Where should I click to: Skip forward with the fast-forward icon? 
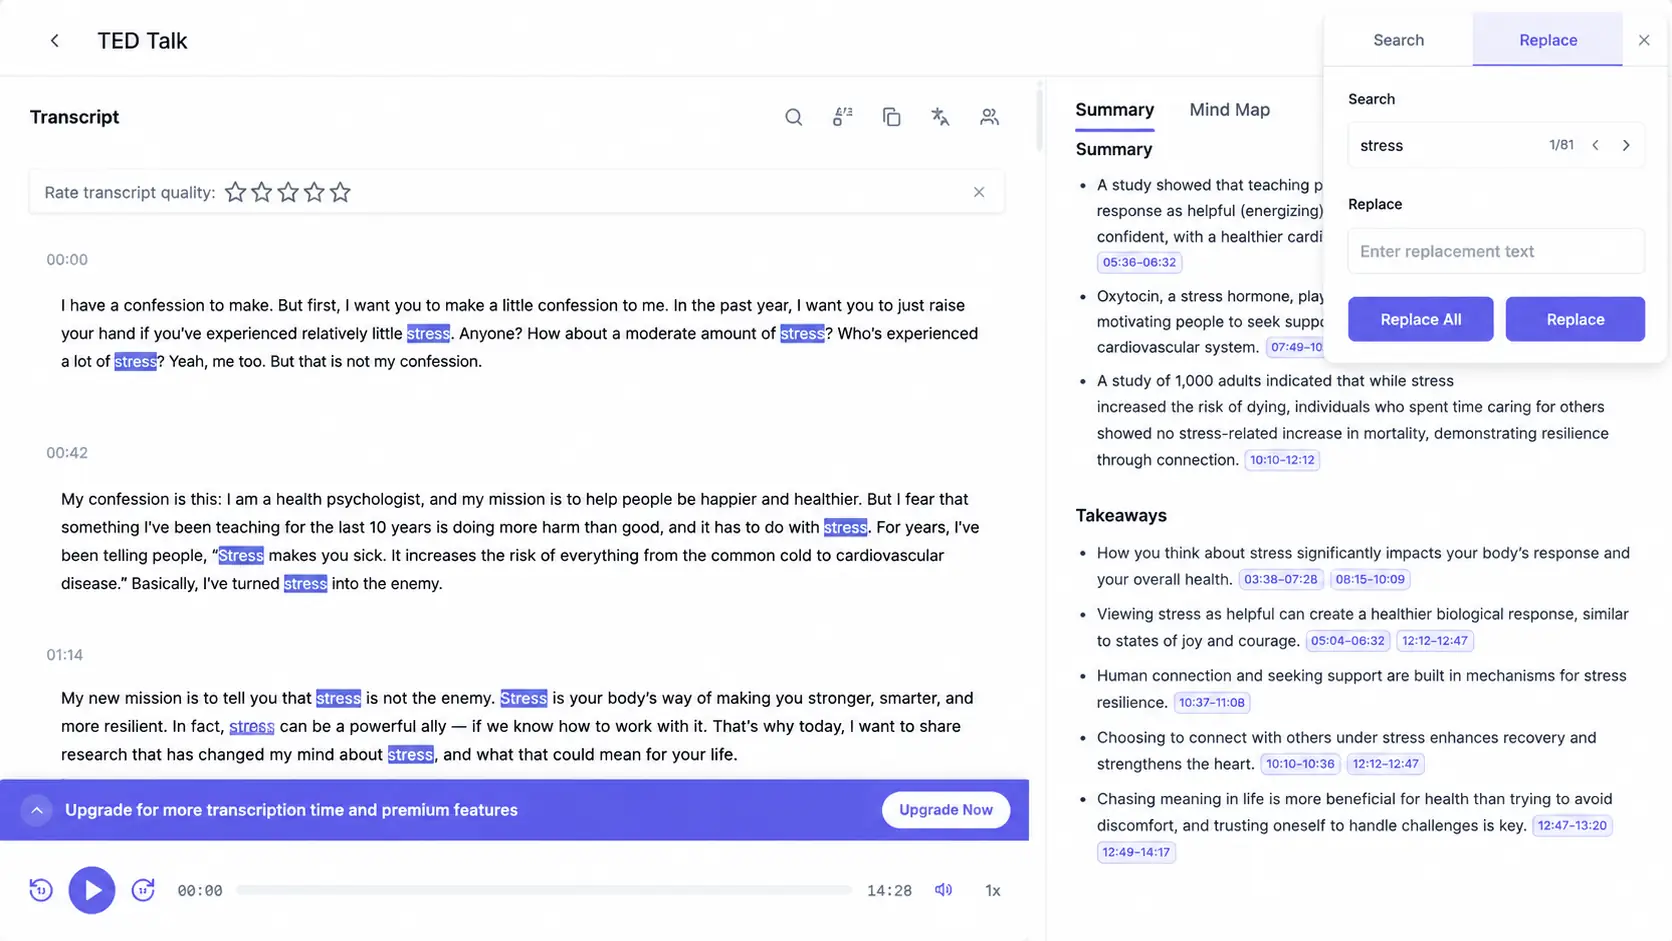coord(143,890)
